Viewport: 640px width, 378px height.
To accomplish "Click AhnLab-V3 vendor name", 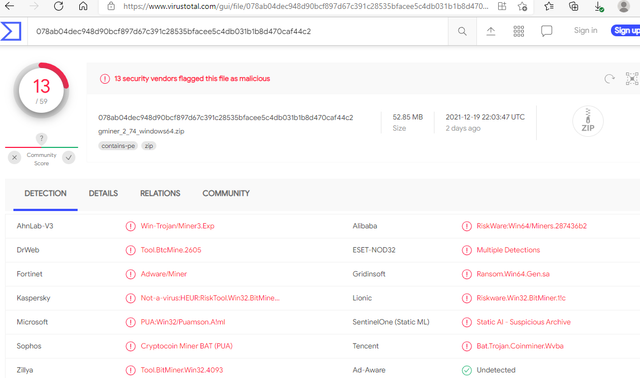I will point(35,226).
